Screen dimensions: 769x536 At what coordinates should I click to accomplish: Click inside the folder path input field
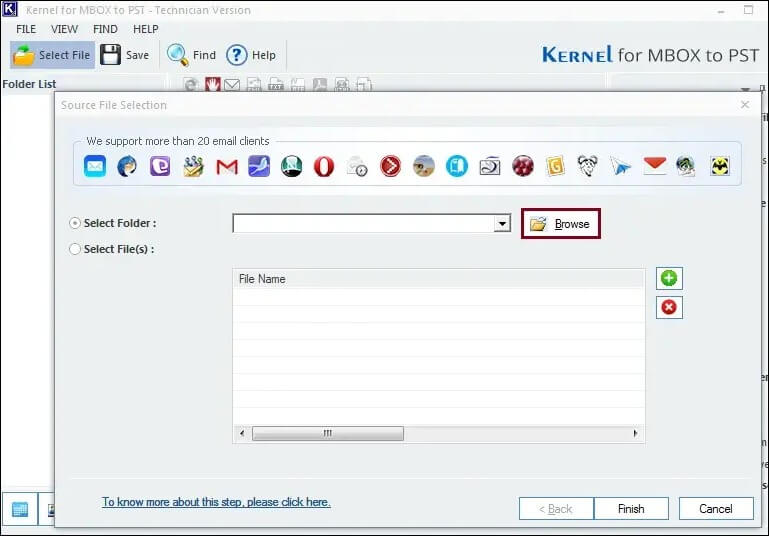coord(363,224)
